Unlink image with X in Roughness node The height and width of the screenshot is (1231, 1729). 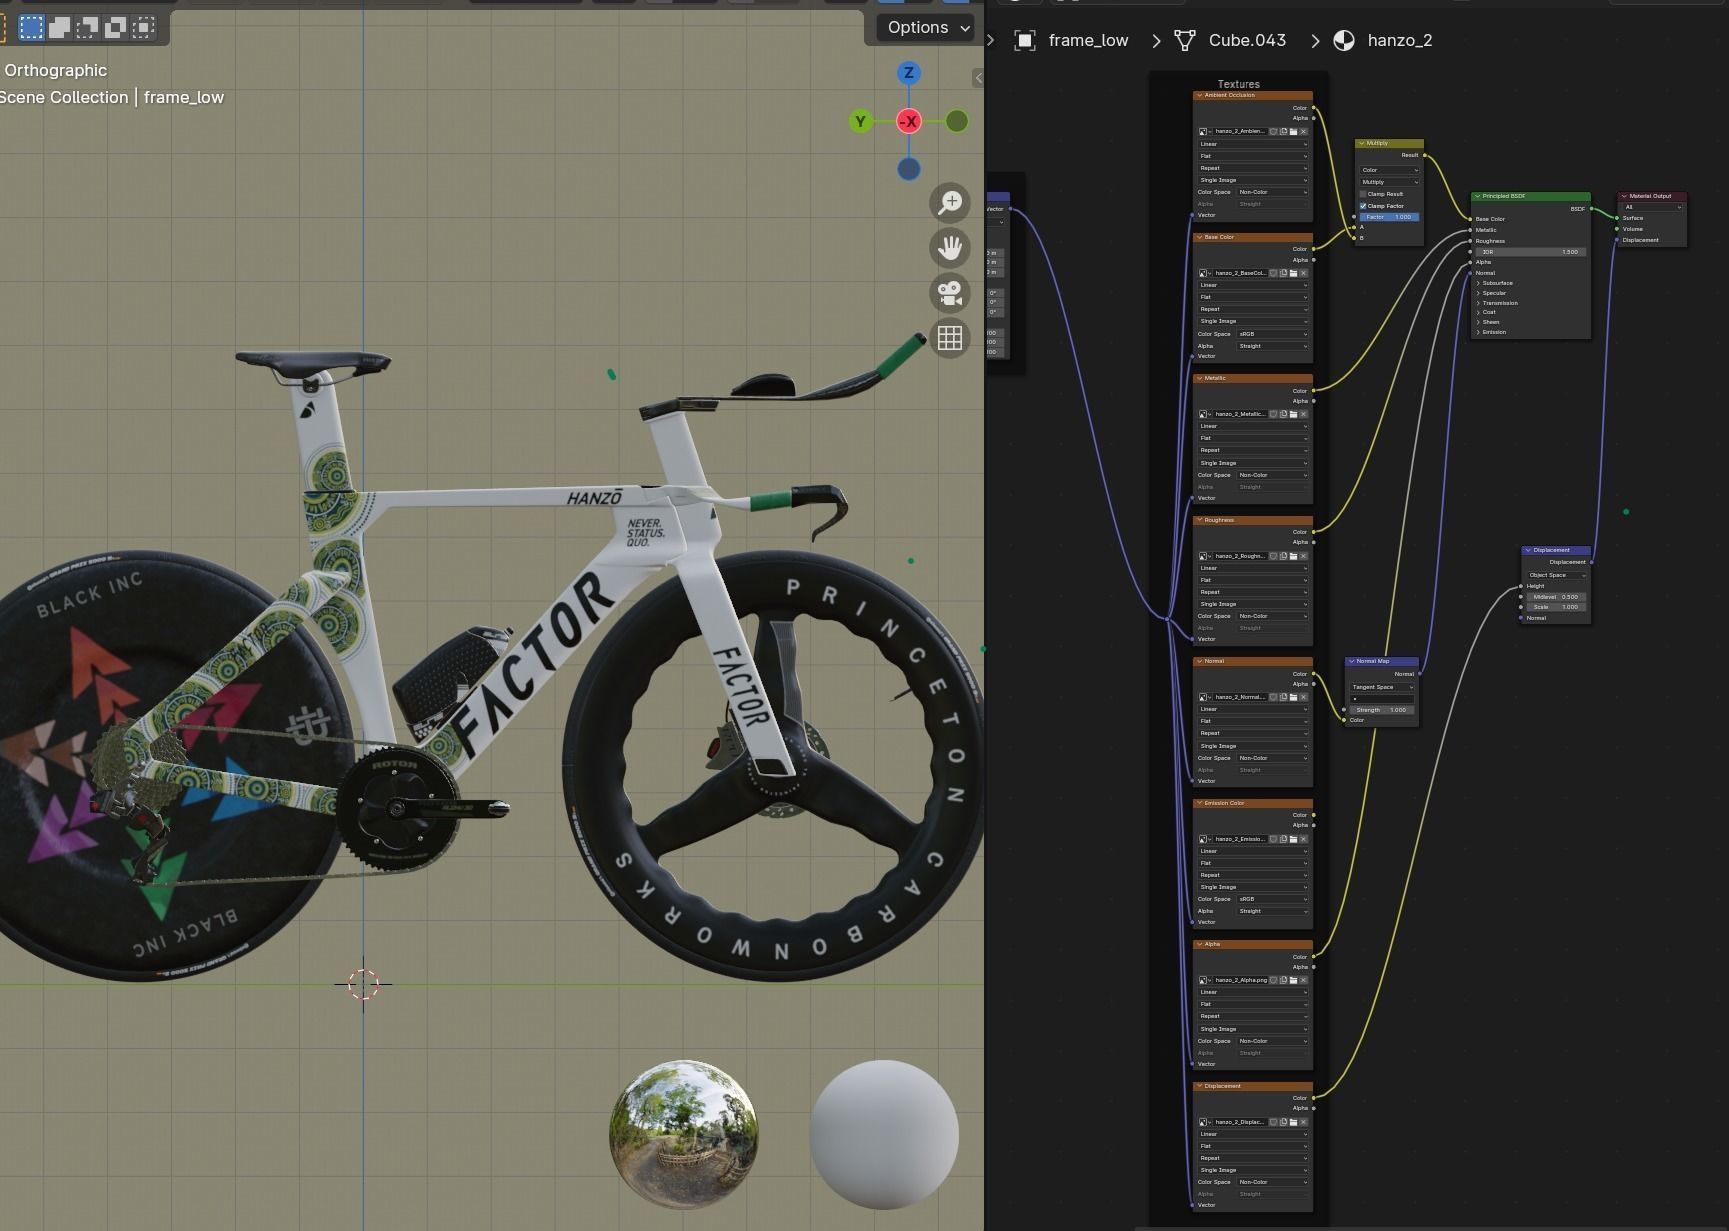pyautogui.click(x=1303, y=556)
